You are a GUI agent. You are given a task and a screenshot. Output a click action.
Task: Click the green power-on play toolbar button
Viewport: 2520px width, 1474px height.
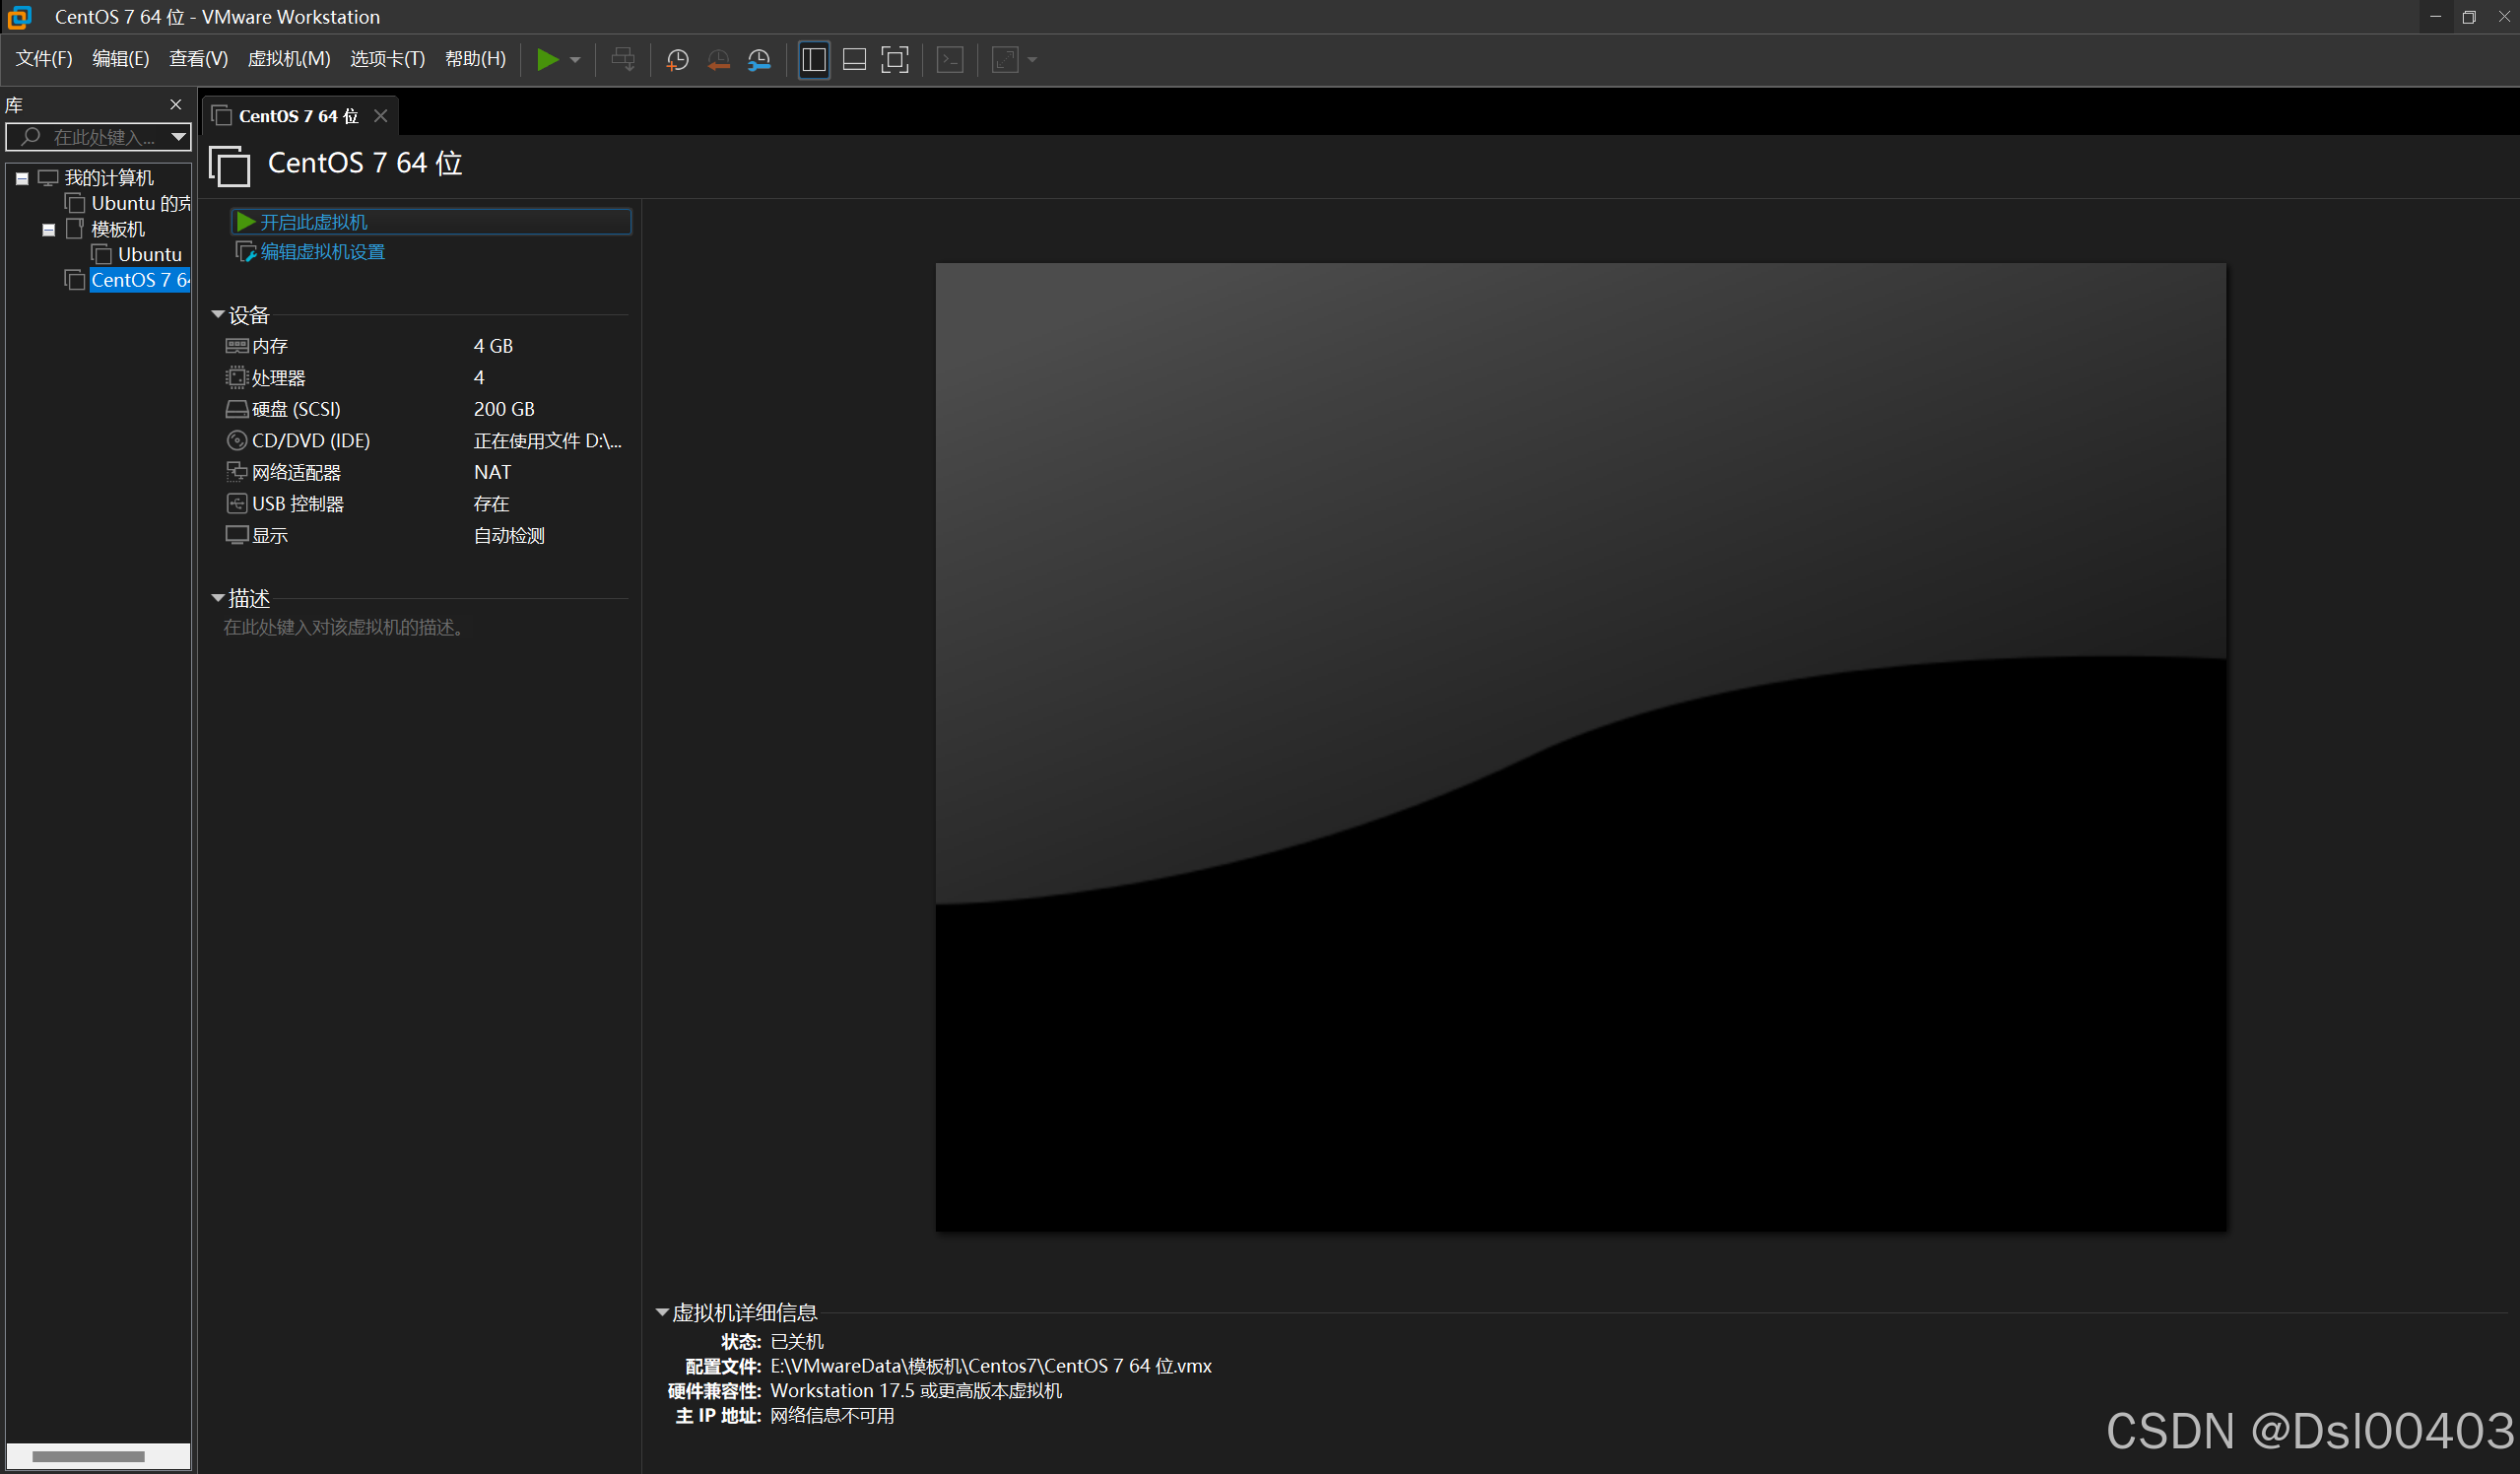point(547,60)
